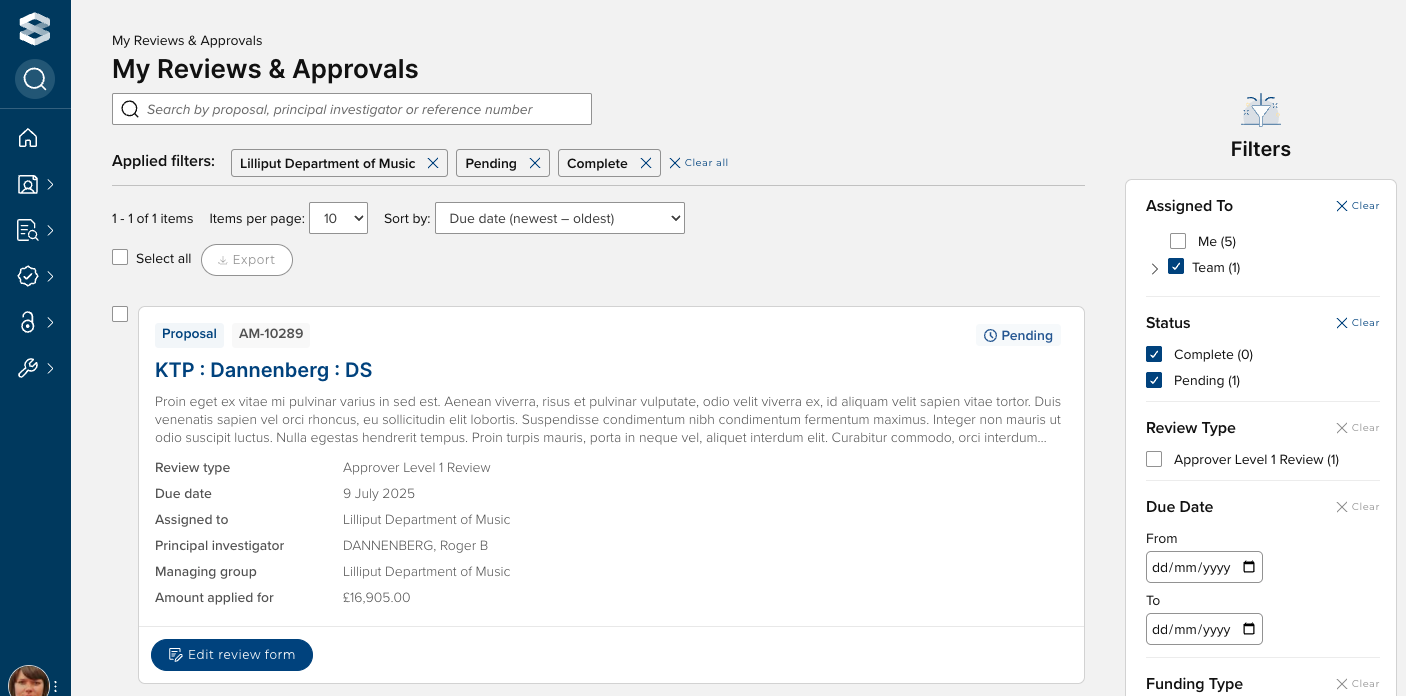Remove the Lilliput Department of Music filter
Viewport: 1406px width, 696px height.
point(433,163)
